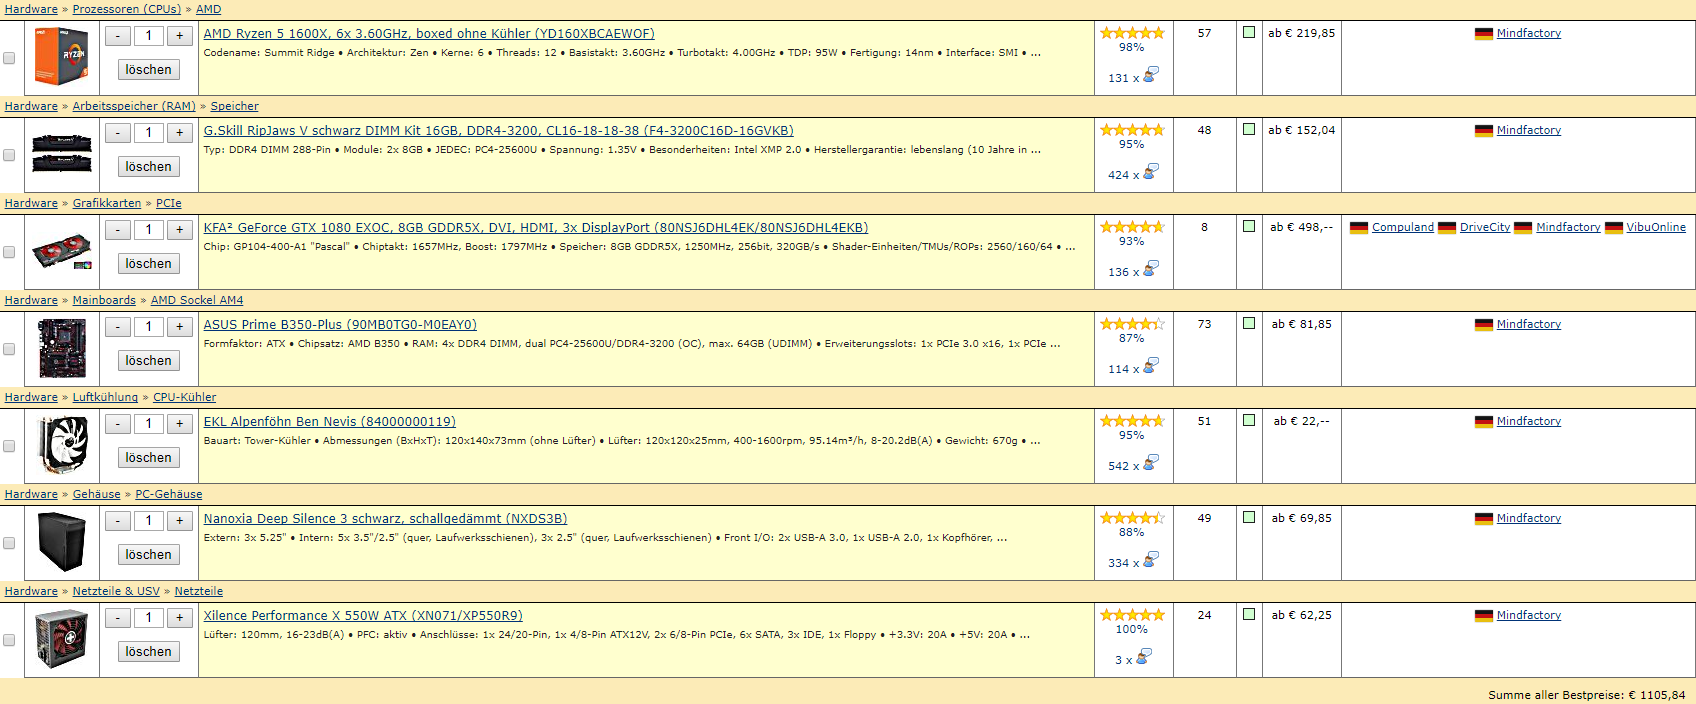
Task: Open the Arbeitsspeicher (RAM) breadcrumb
Action: (x=134, y=106)
